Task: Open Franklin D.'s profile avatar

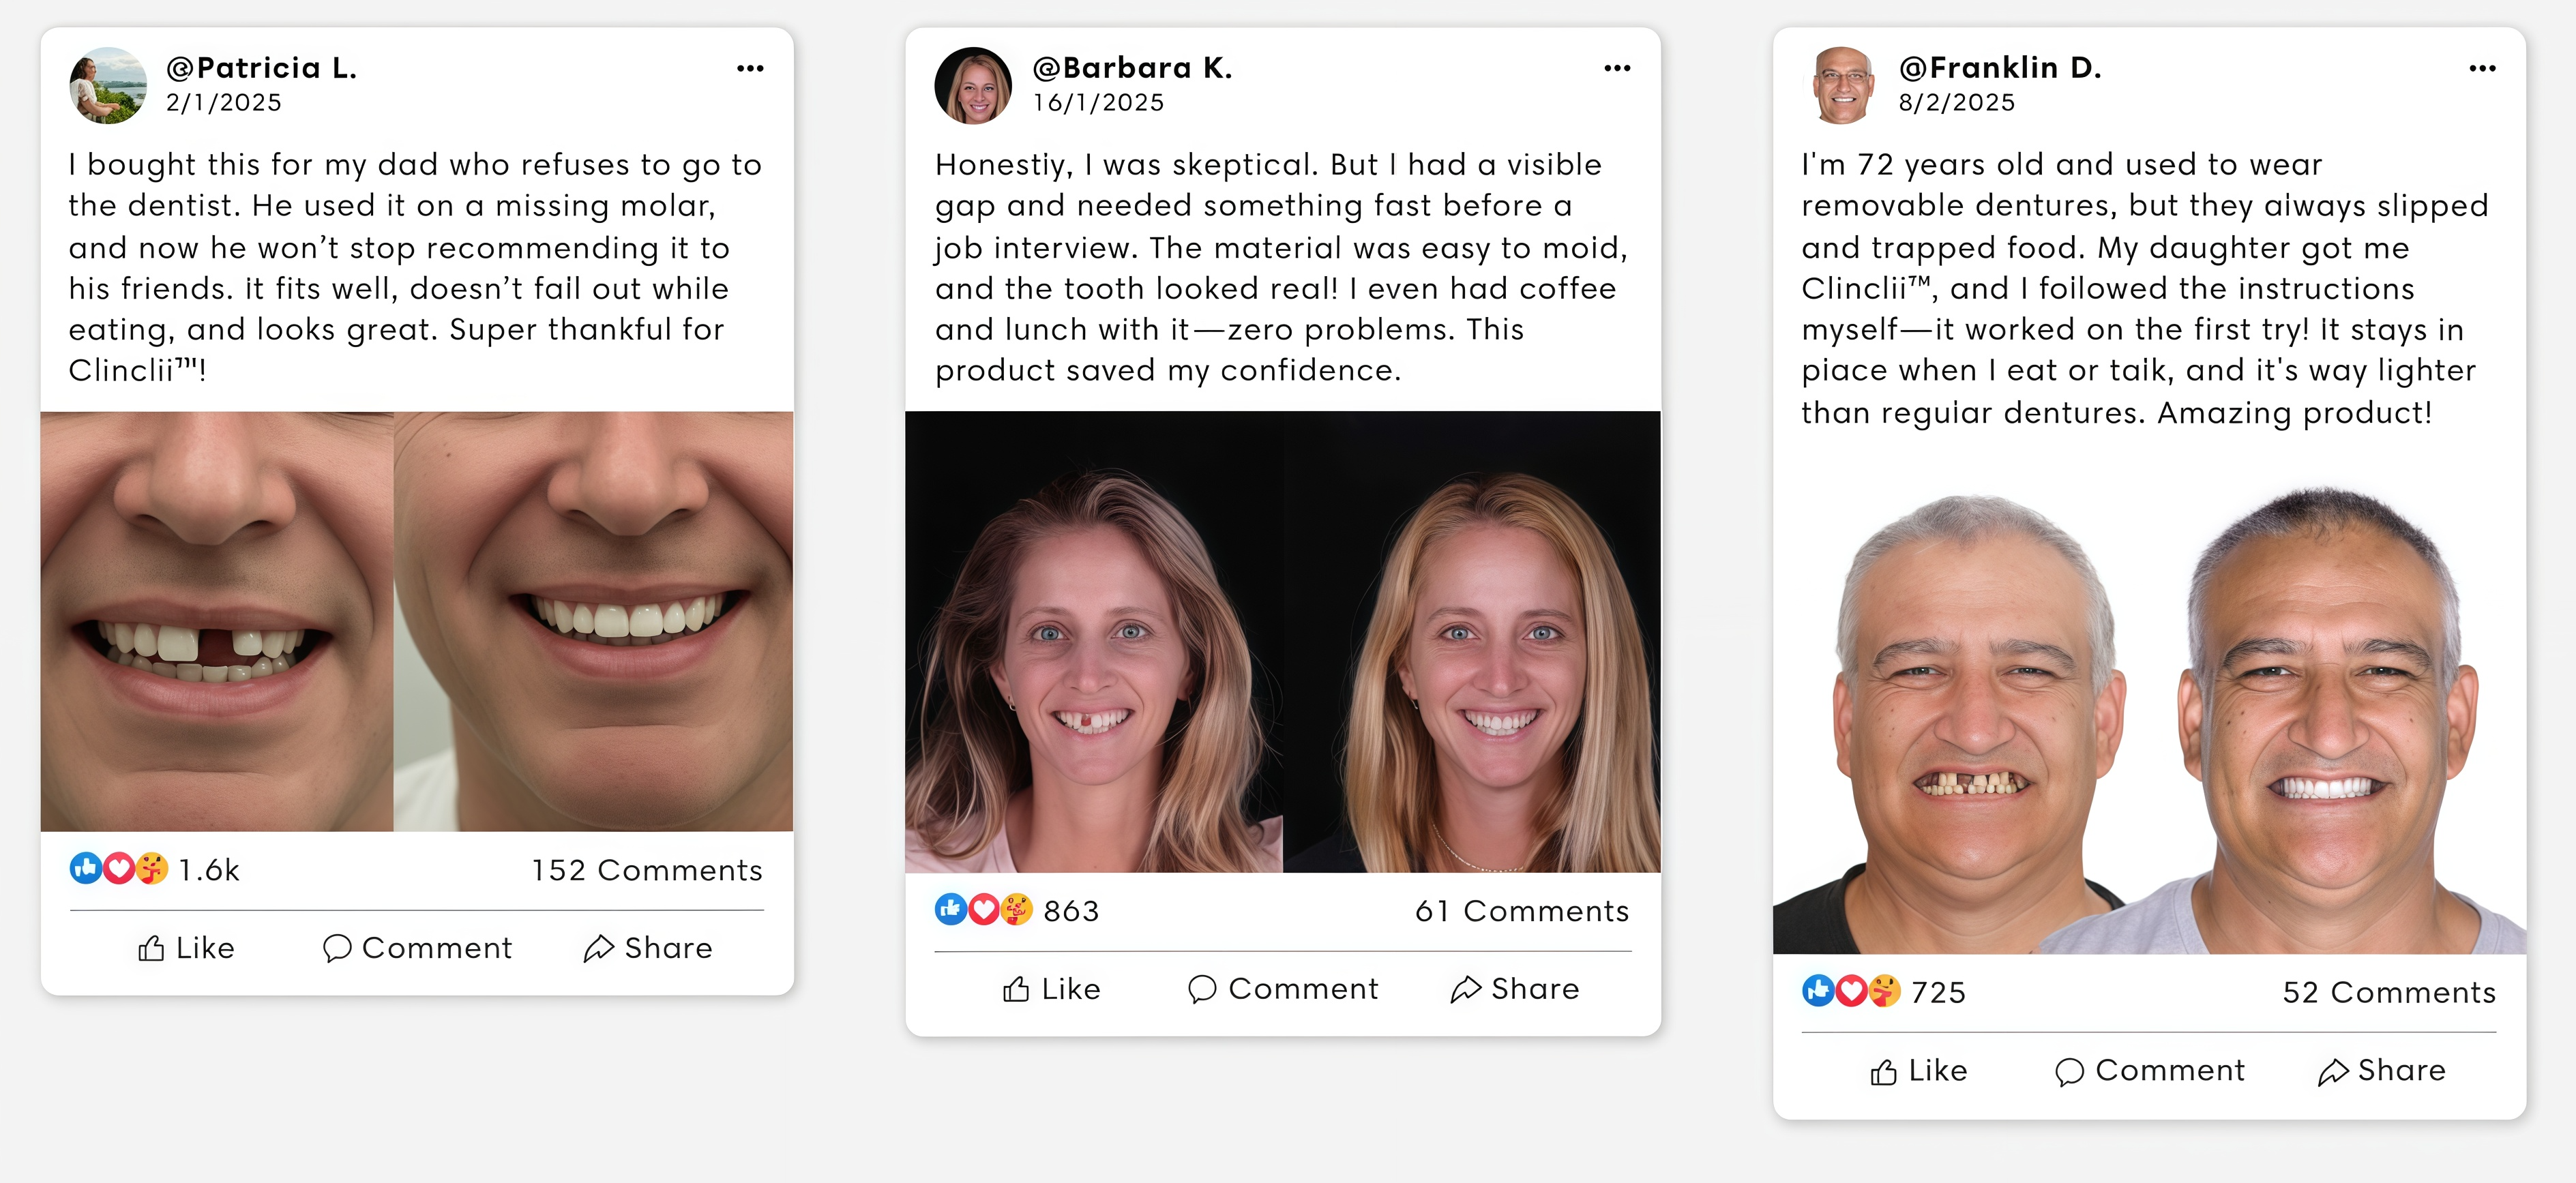Action: (x=1842, y=85)
